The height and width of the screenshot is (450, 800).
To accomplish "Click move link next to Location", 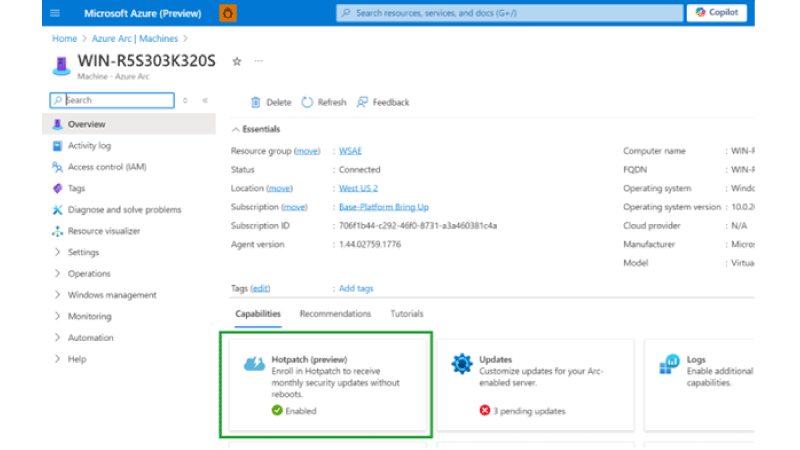I will (x=280, y=188).
